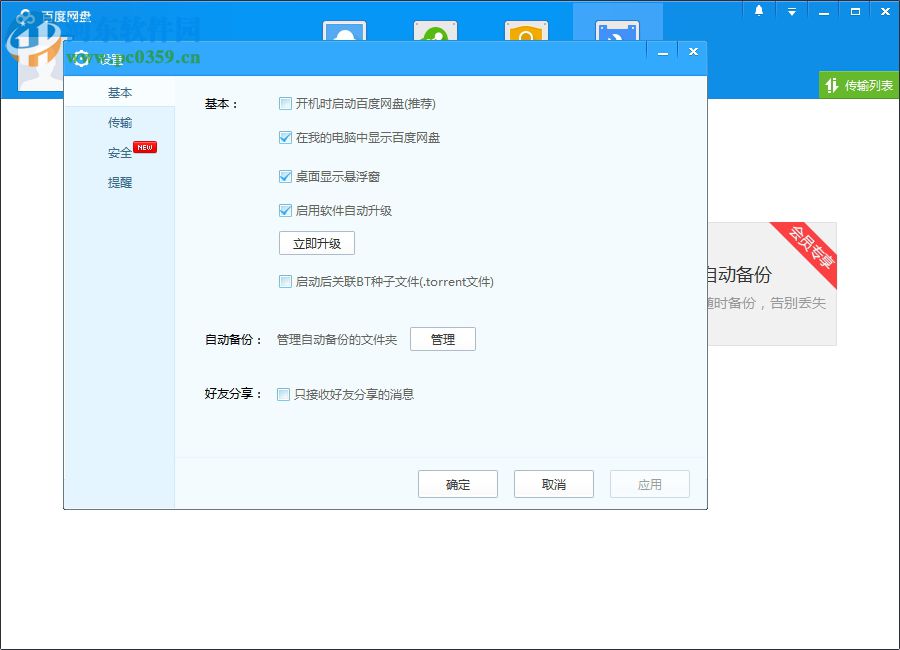The width and height of the screenshot is (900, 650).
Task: Uncheck 桌面显示悬浮窗
Action: tap(285, 175)
